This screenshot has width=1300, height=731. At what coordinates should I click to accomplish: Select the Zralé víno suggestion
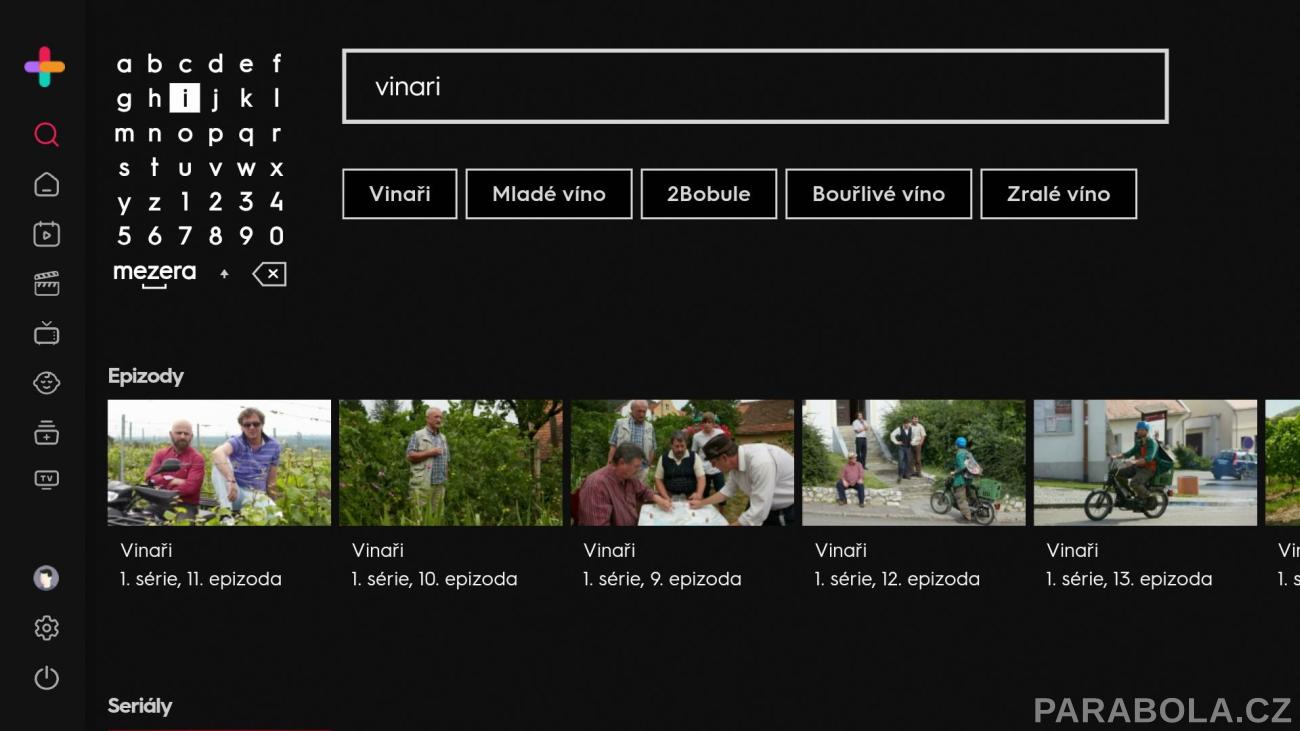[1059, 194]
